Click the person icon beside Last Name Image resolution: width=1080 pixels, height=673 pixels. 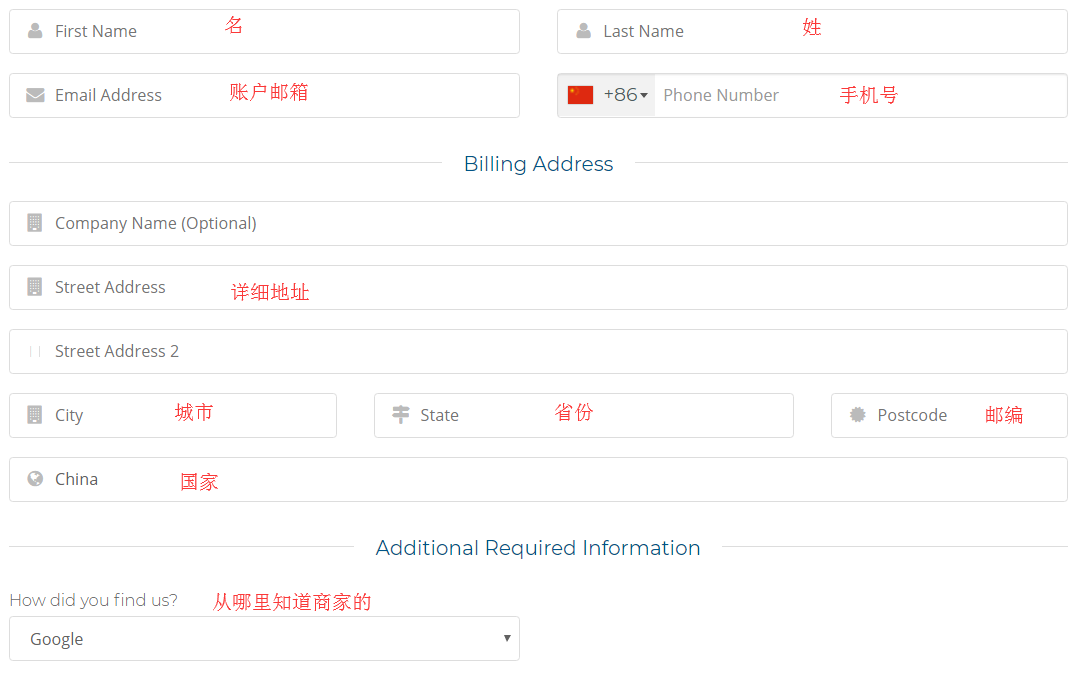(x=583, y=31)
